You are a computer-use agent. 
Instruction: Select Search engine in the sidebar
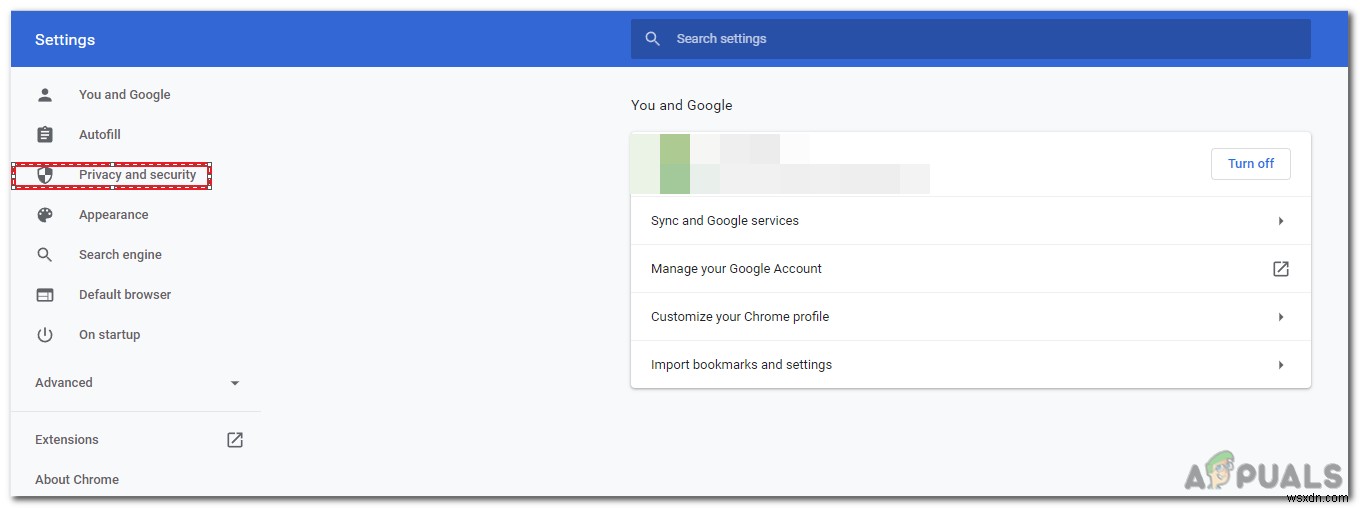click(x=120, y=255)
